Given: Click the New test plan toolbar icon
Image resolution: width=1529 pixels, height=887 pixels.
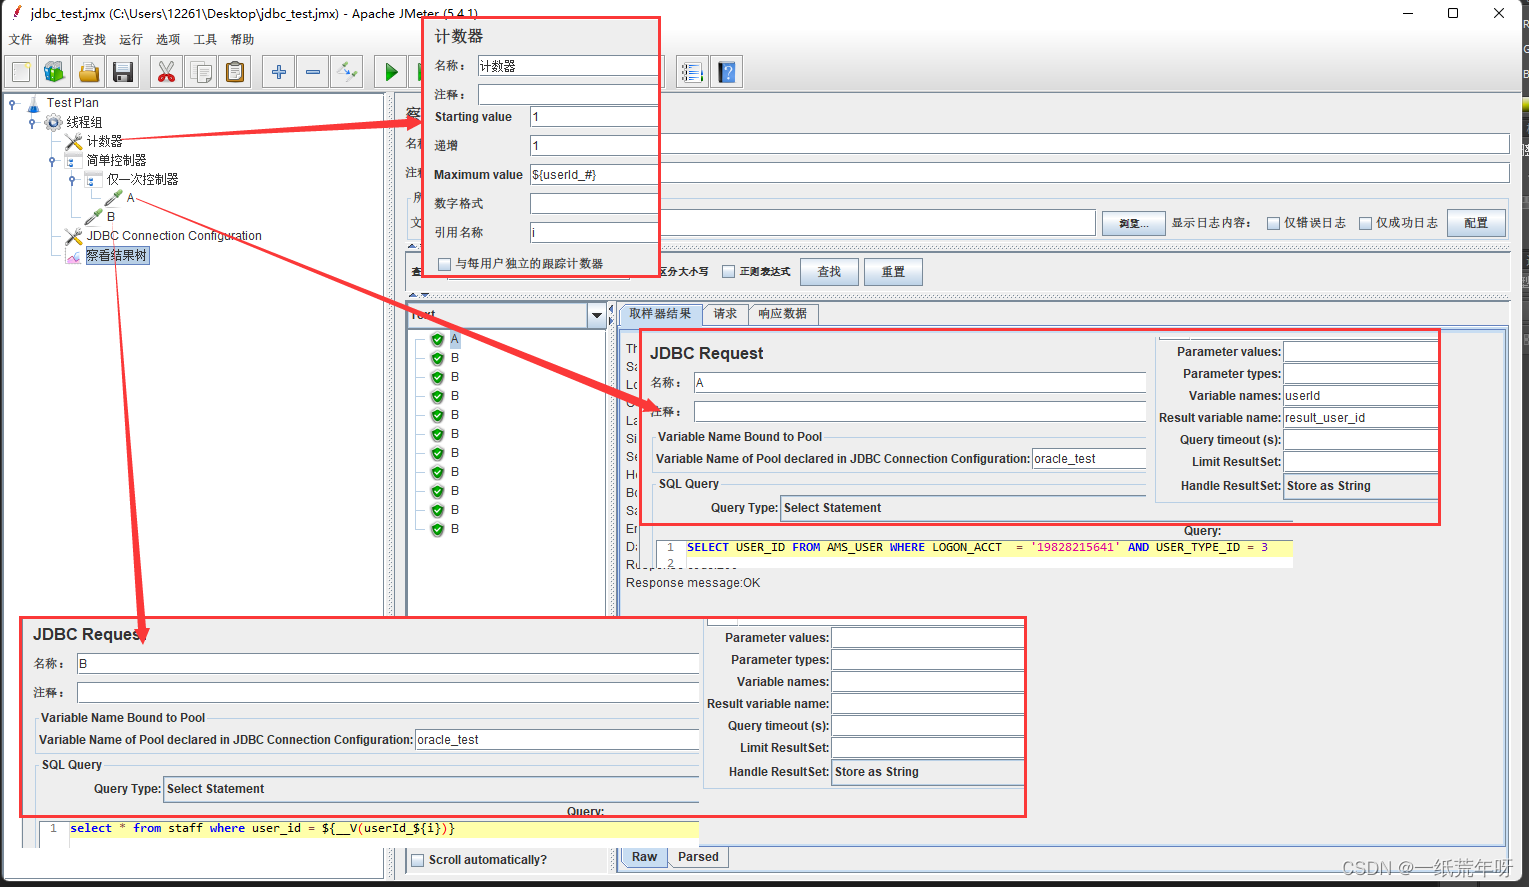Looking at the screenshot, I should (21, 71).
